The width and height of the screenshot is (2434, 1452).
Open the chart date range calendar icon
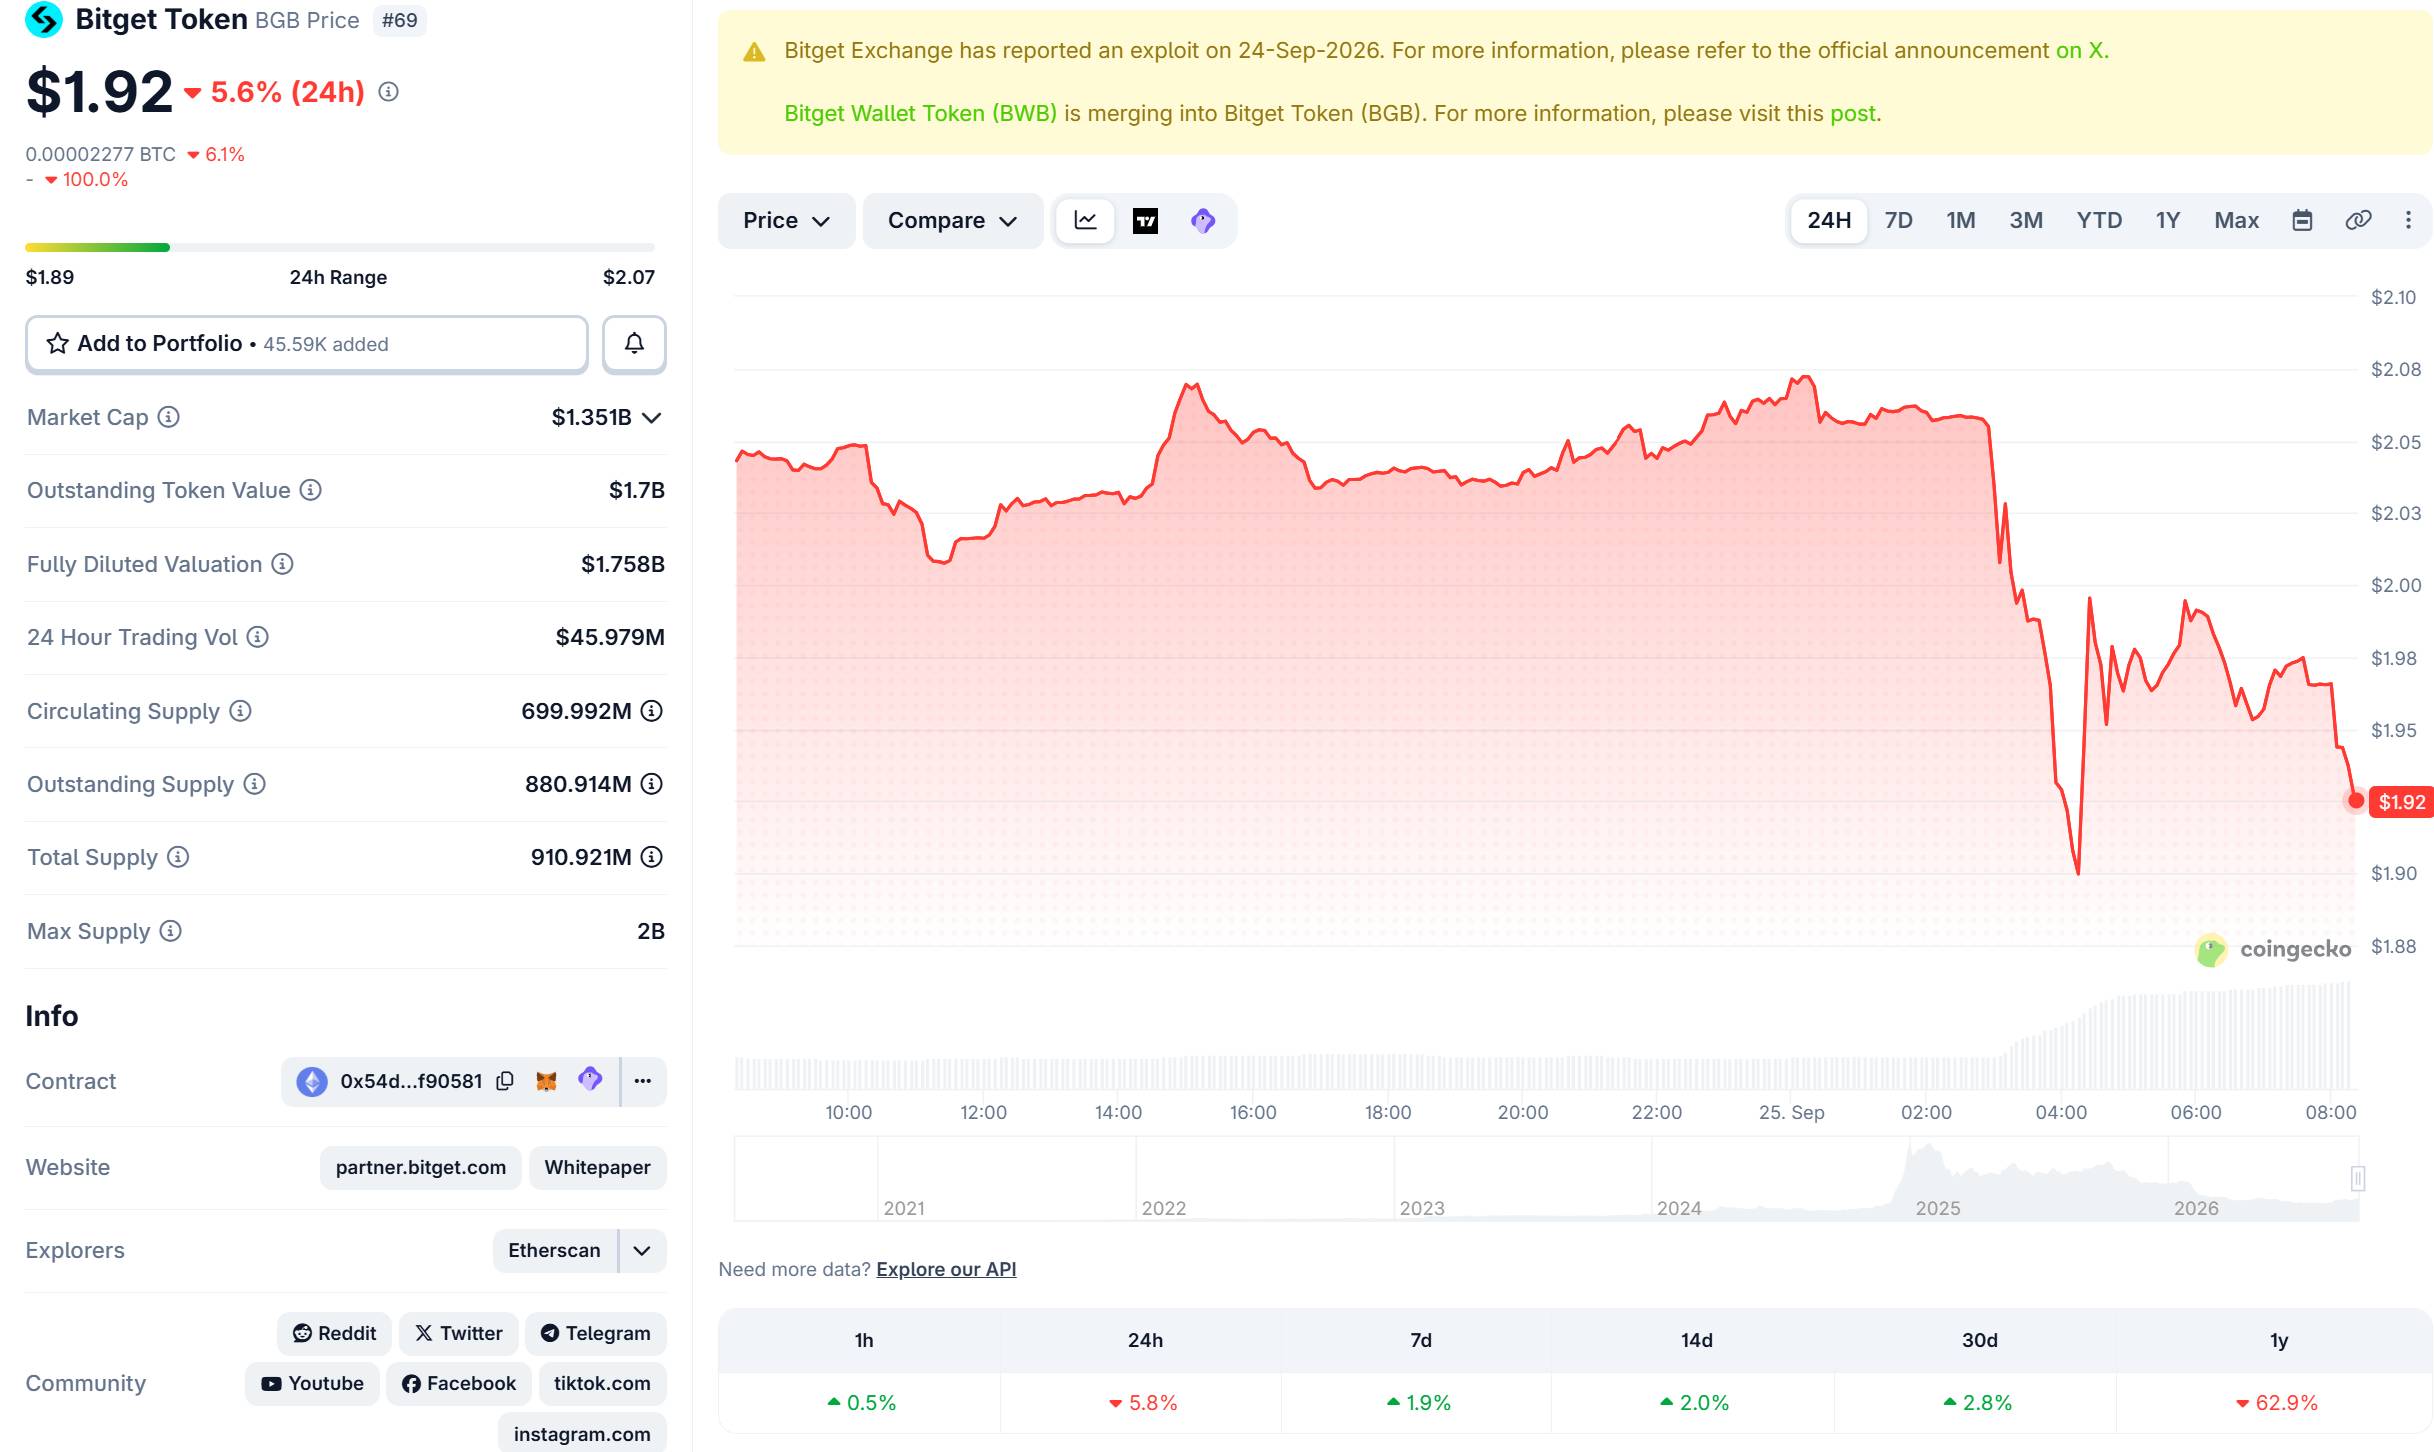pyautogui.click(x=2302, y=221)
